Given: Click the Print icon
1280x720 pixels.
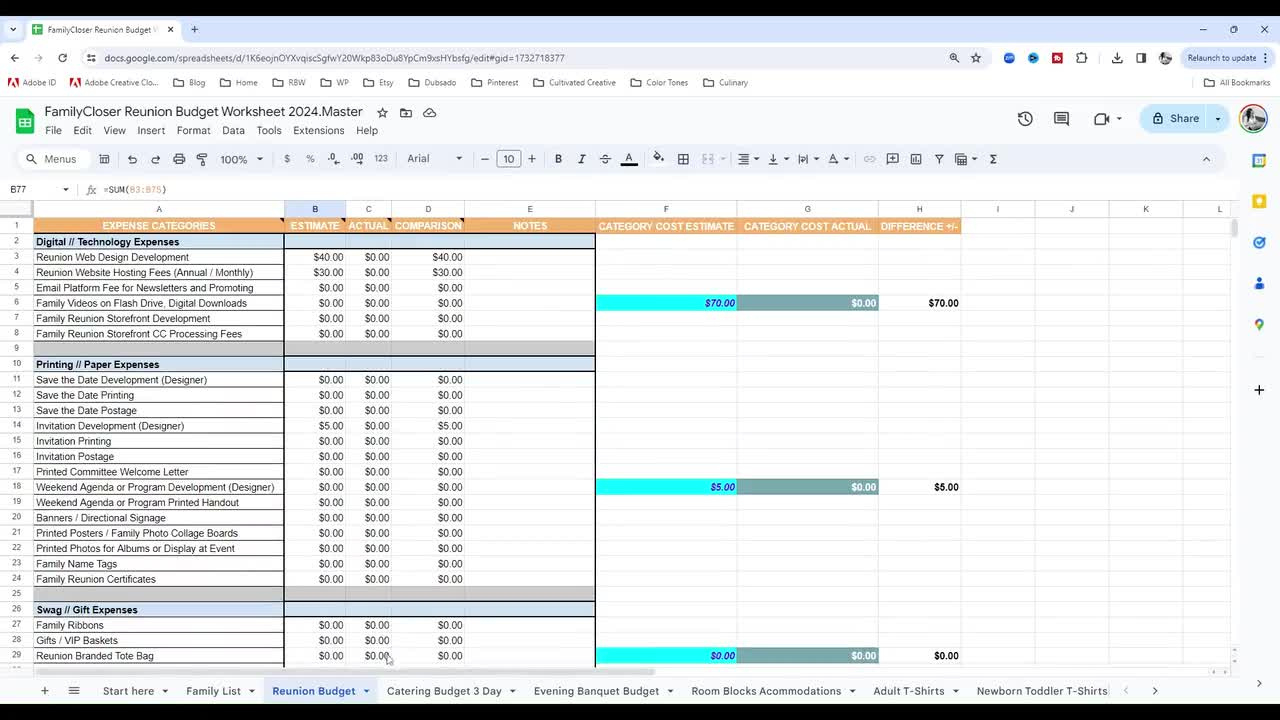Looking at the screenshot, I should point(179,158).
